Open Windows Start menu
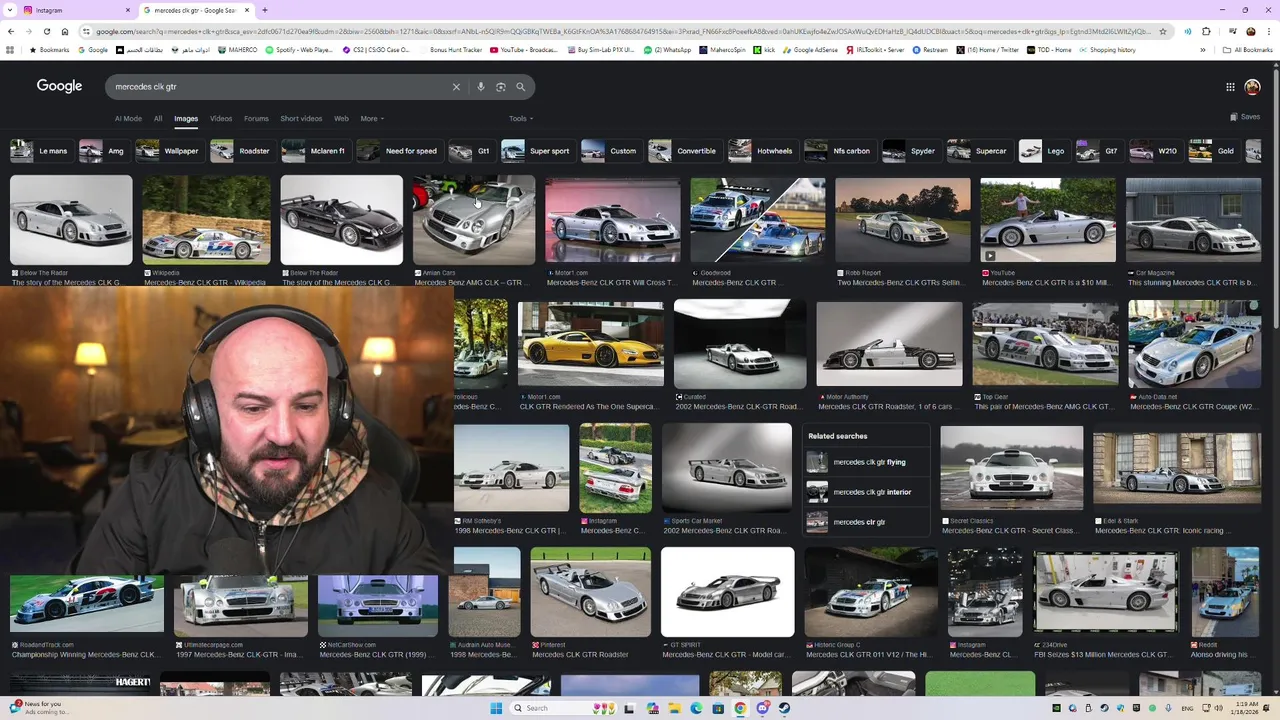This screenshot has width=1280, height=720. point(496,708)
